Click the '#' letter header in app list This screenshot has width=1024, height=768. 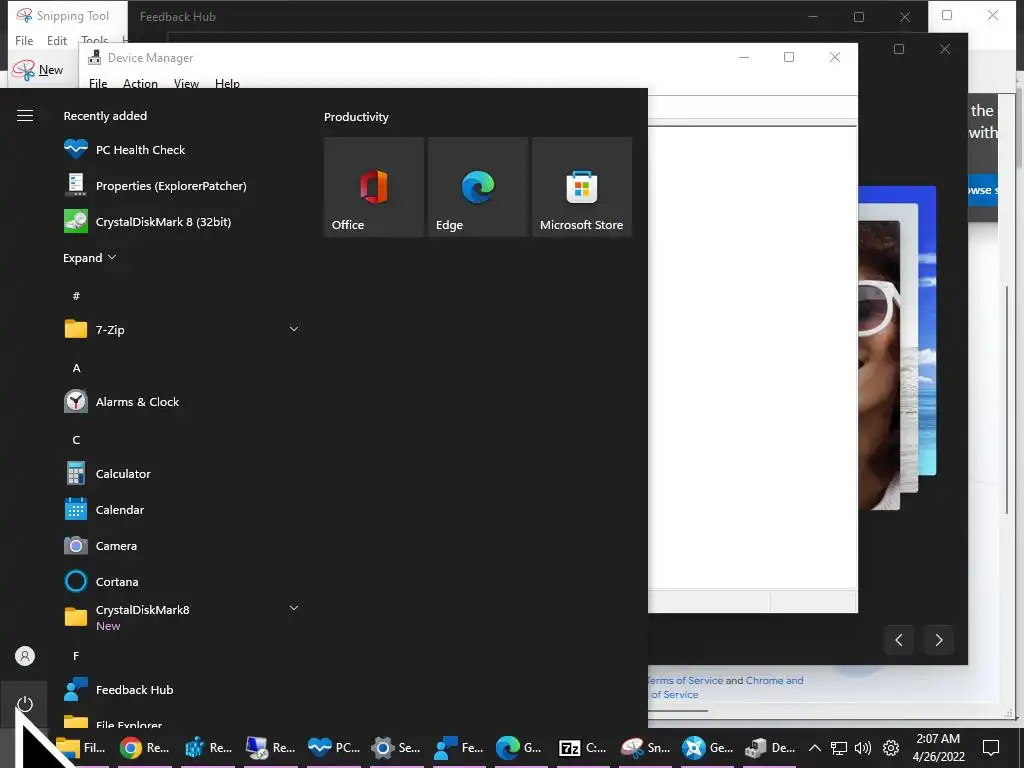(x=76, y=296)
